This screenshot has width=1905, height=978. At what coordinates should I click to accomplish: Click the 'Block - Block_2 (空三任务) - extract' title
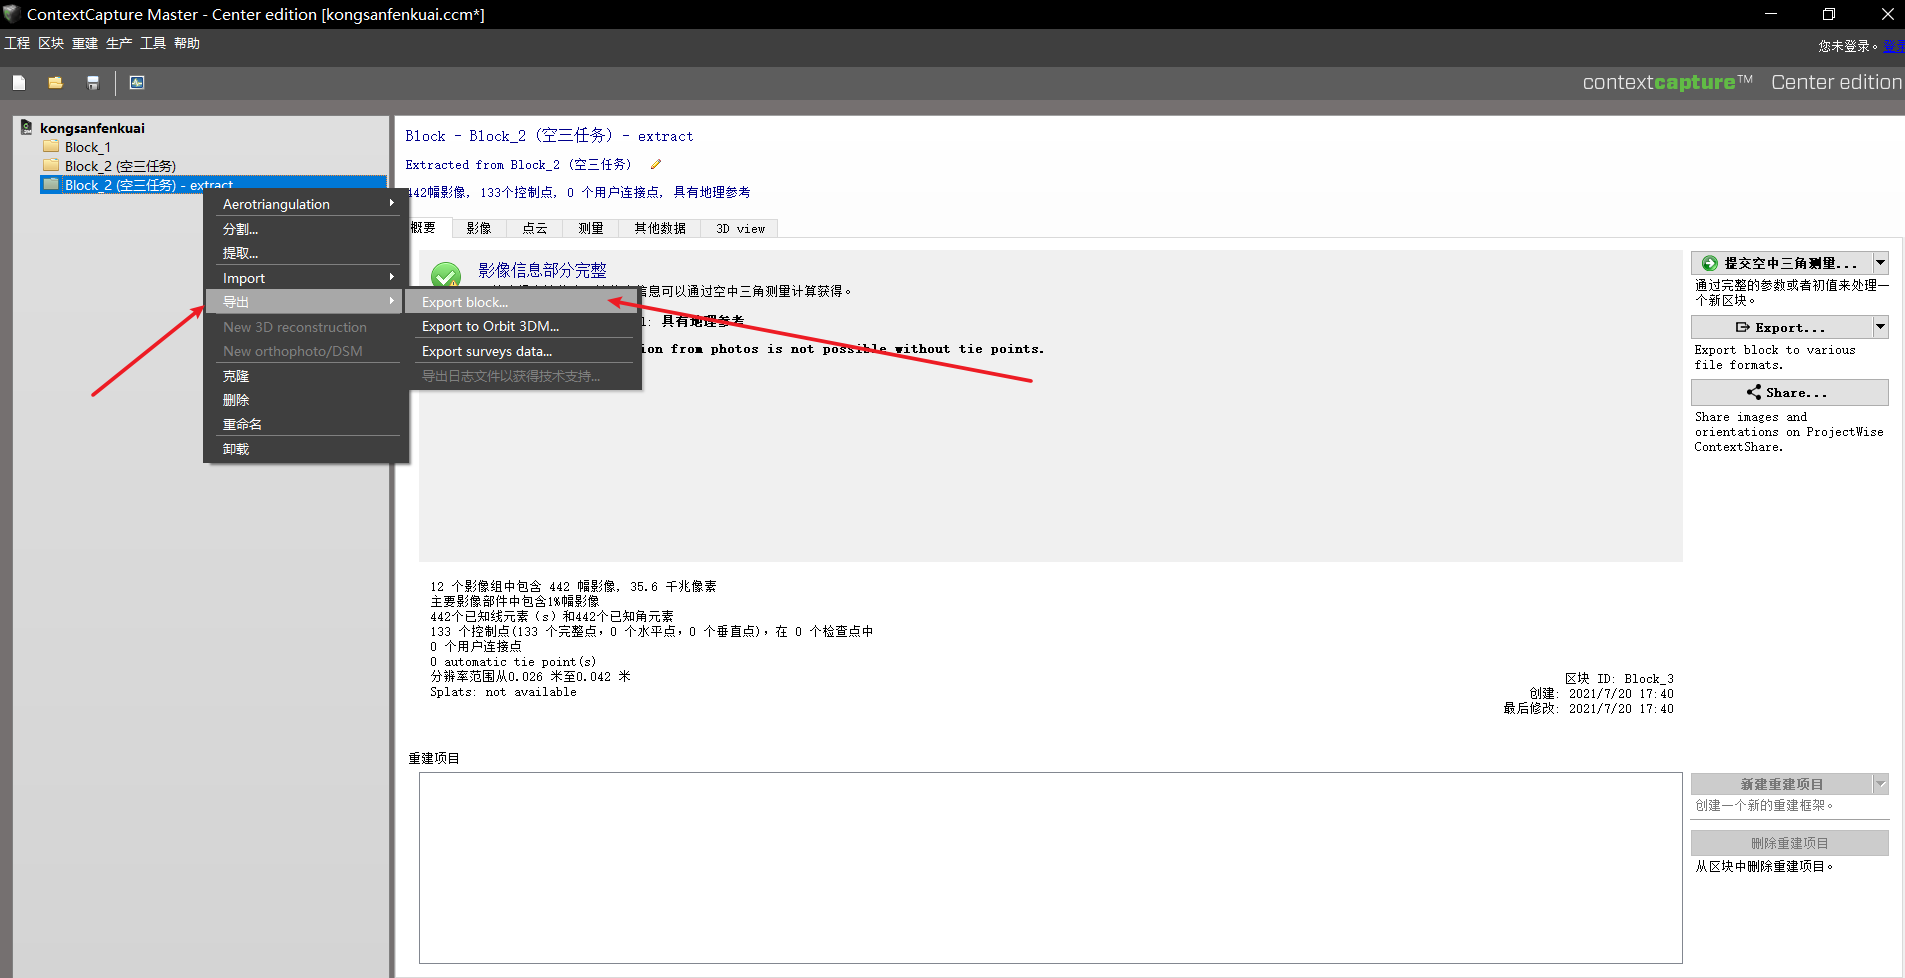[549, 136]
